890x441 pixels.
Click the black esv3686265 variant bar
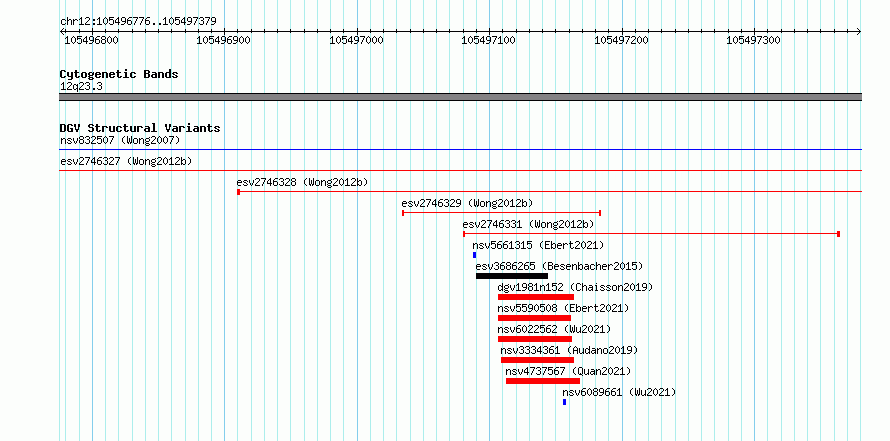point(512,276)
